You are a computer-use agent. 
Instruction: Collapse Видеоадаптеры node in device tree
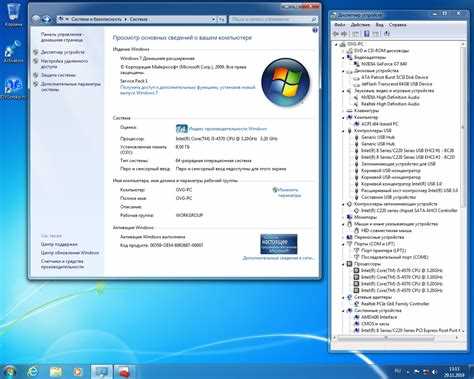pyautogui.click(x=343, y=57)
